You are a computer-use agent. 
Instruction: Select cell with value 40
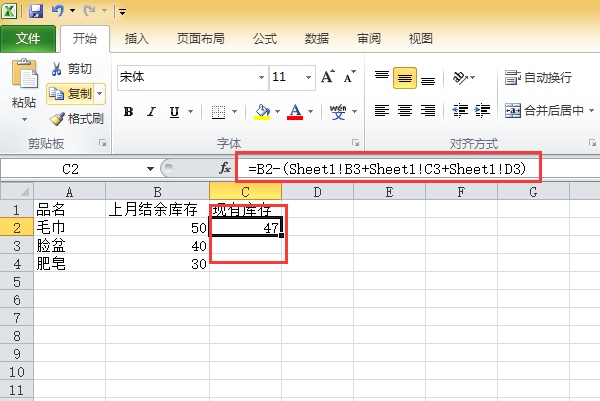pos(157,246)
